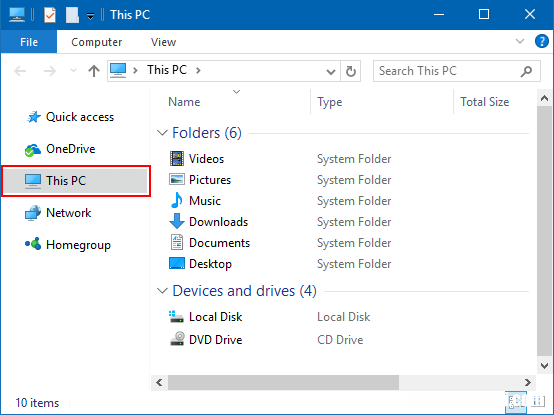This screenshot has height=415, width=554.
Task: Select the Pictures folder name
Action: point(210,180)
